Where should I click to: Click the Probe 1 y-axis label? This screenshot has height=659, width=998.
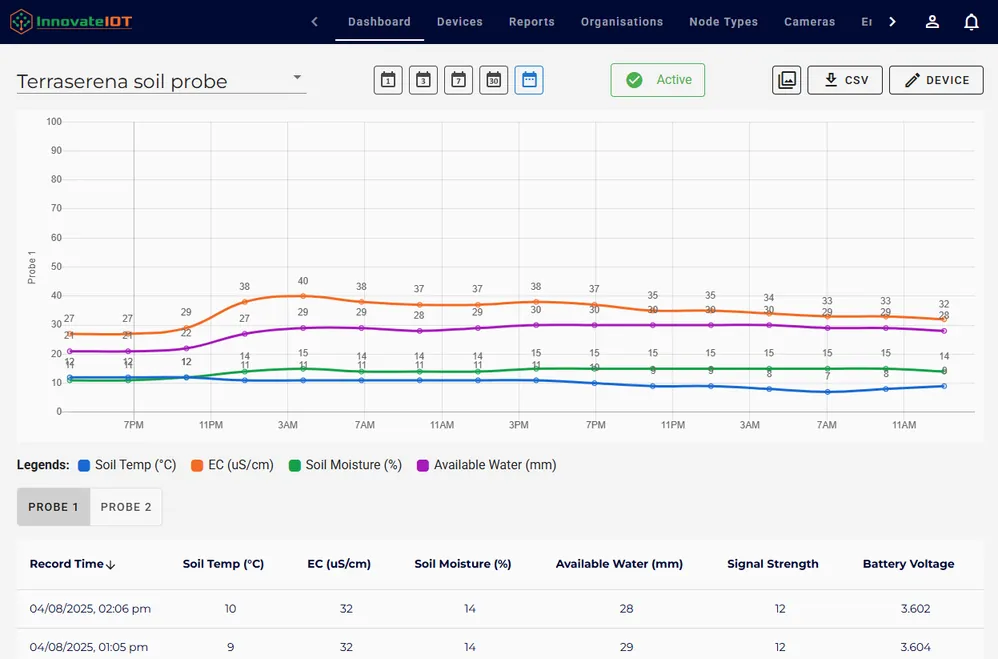[31, 267]
